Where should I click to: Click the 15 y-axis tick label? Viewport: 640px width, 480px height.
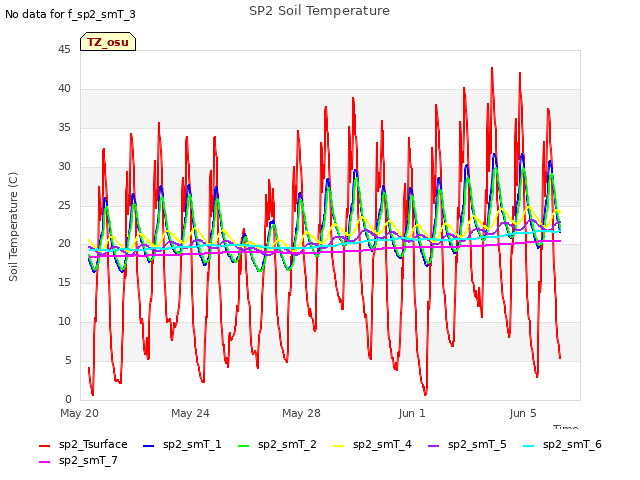(x=64, y=282)
